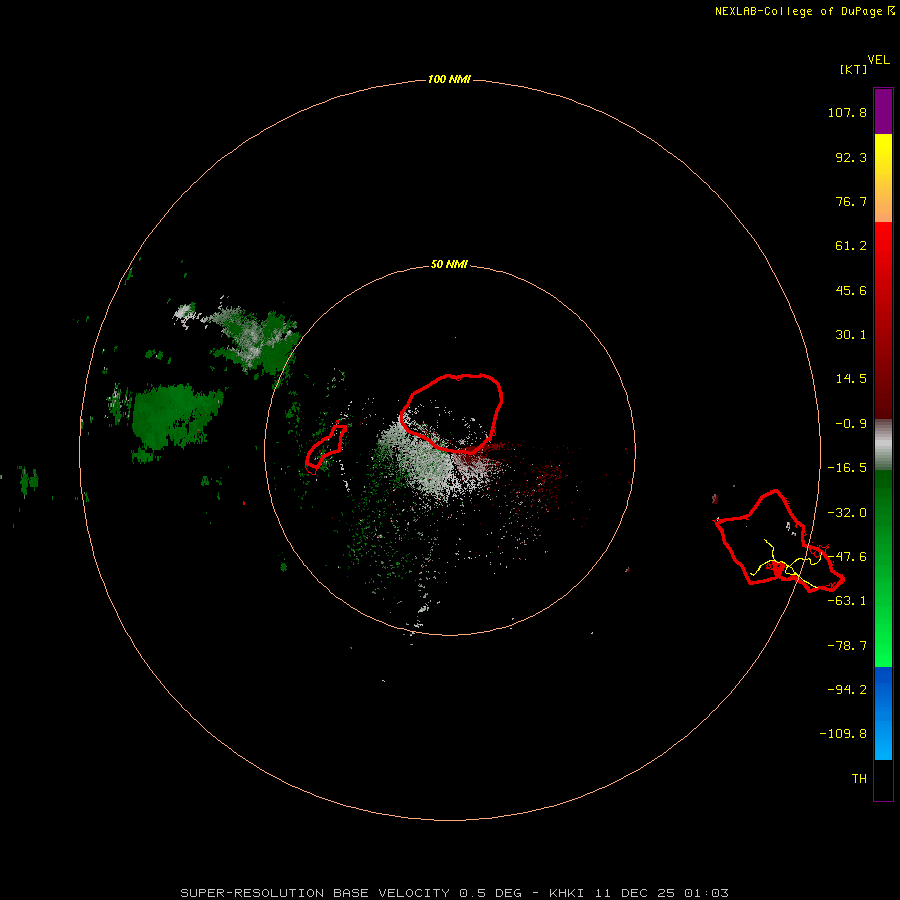900x900 pixels.
Task: Click the 30.1 velocity scale value
Action: (x=851, y=335)
